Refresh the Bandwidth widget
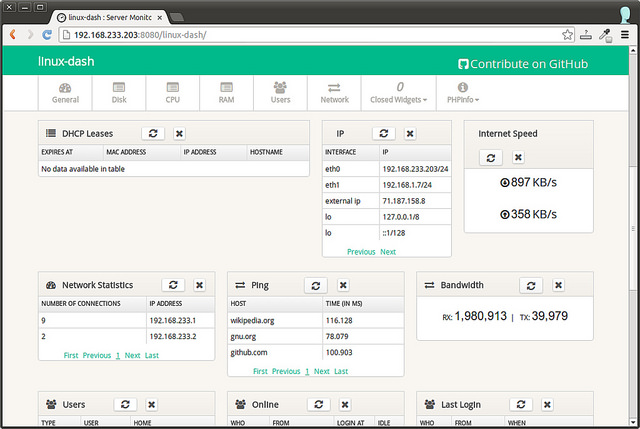Screen dimensions: 640x429 coord(530,285)
